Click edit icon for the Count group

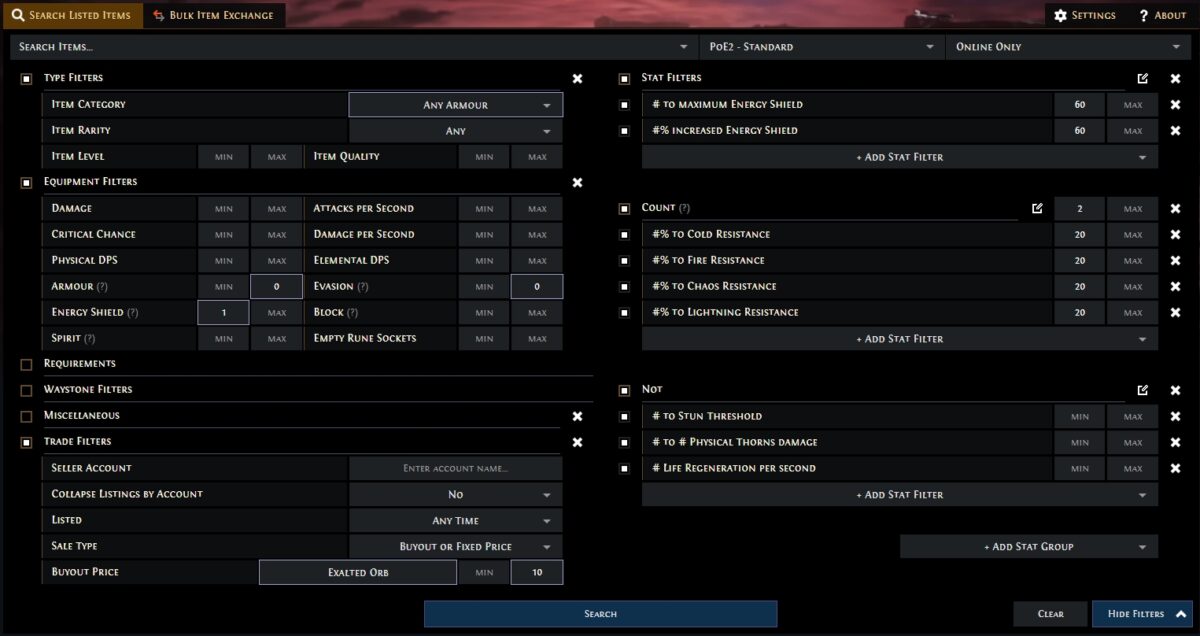[1037, 209]
